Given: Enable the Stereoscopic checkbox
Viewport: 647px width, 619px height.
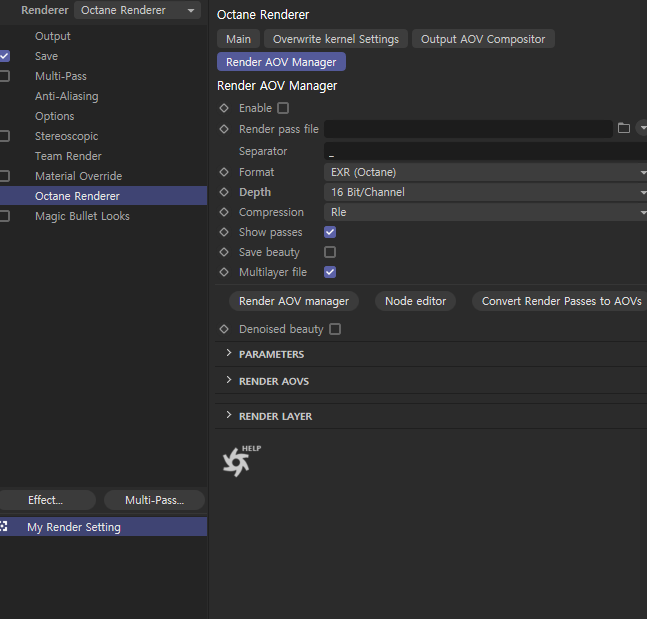Looking at the screenshot, I should tap(5, 136).
